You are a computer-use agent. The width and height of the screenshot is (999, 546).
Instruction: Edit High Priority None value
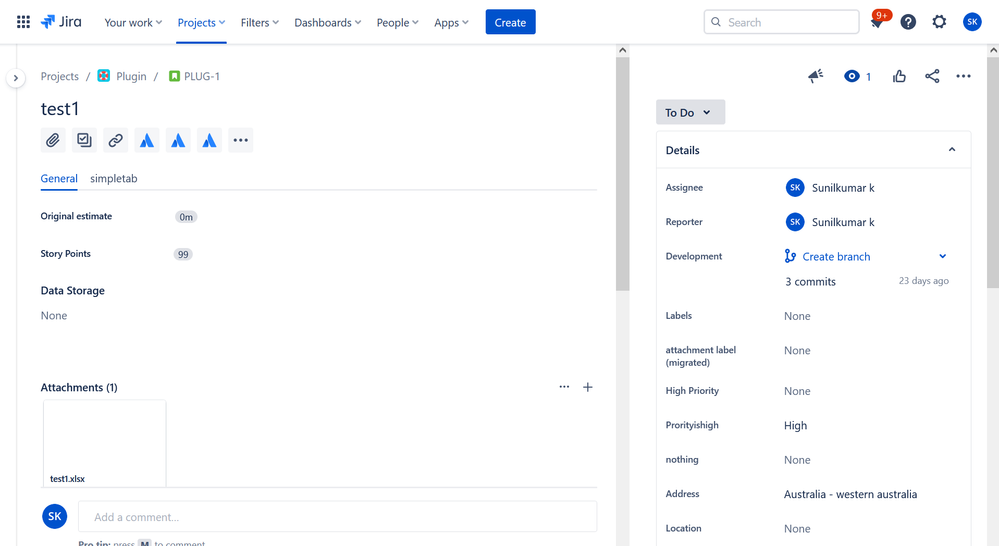click(797, 391)
